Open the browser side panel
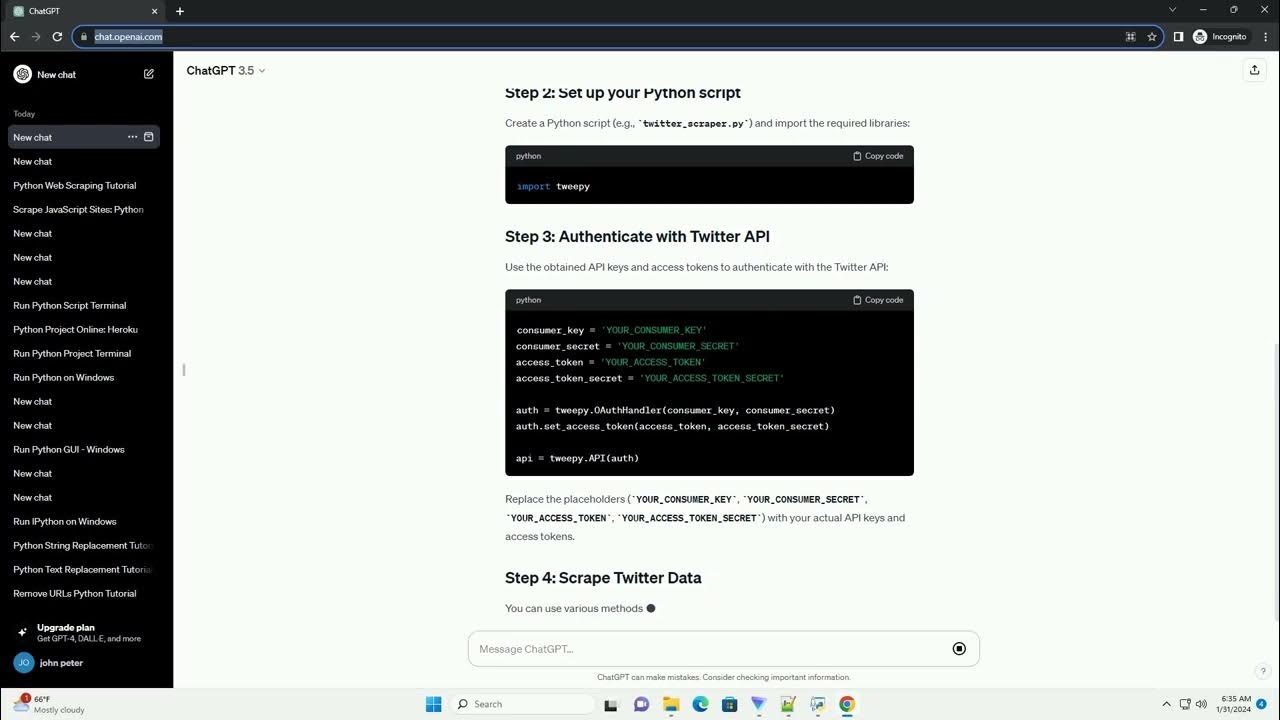This screenshot has height=720, width=1280. (x=1178, y=36)
